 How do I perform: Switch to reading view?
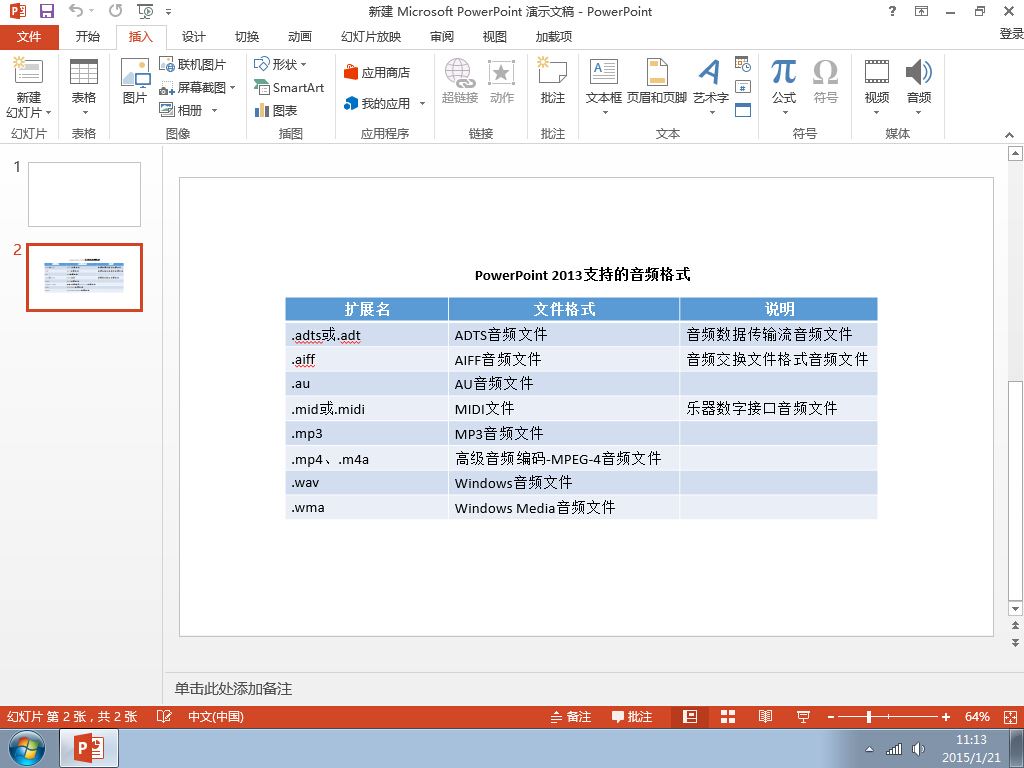[765, 716]
